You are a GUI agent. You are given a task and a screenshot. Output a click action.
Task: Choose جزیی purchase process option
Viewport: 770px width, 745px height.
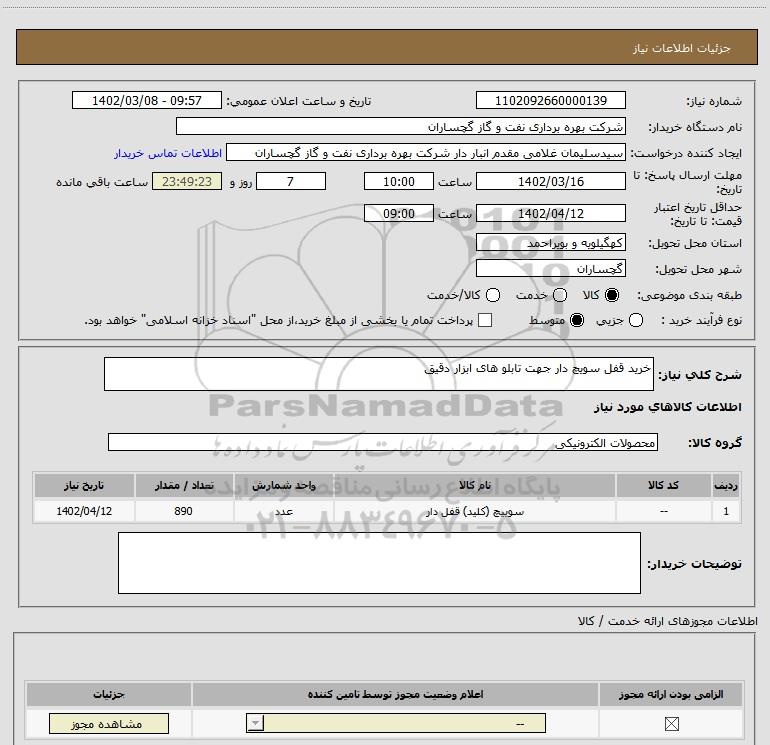pyautogui.click(x=636, y=320)
